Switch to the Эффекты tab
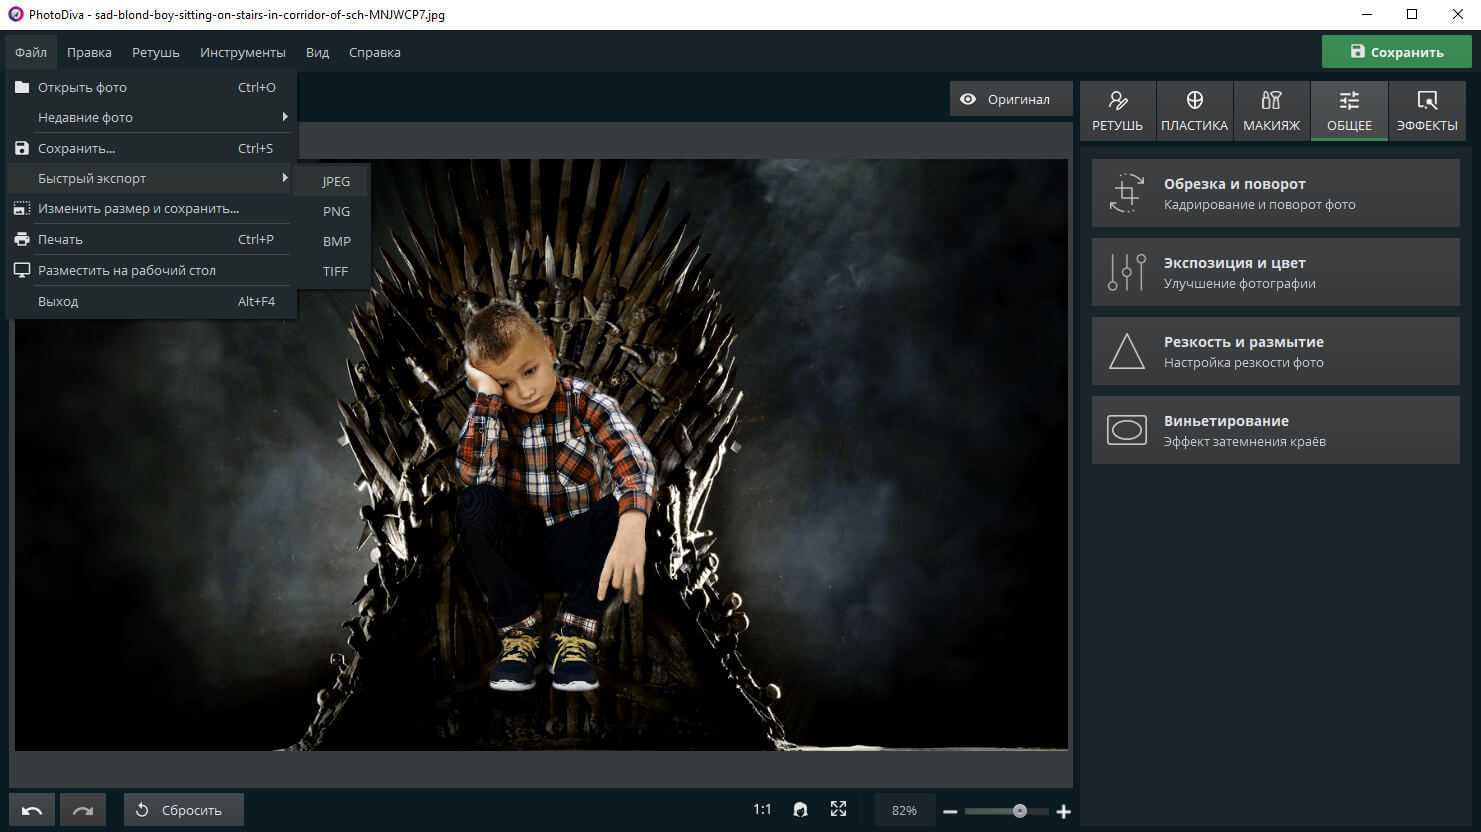The width and height of the screenshot is (1481, 832). coord(1427,110)
